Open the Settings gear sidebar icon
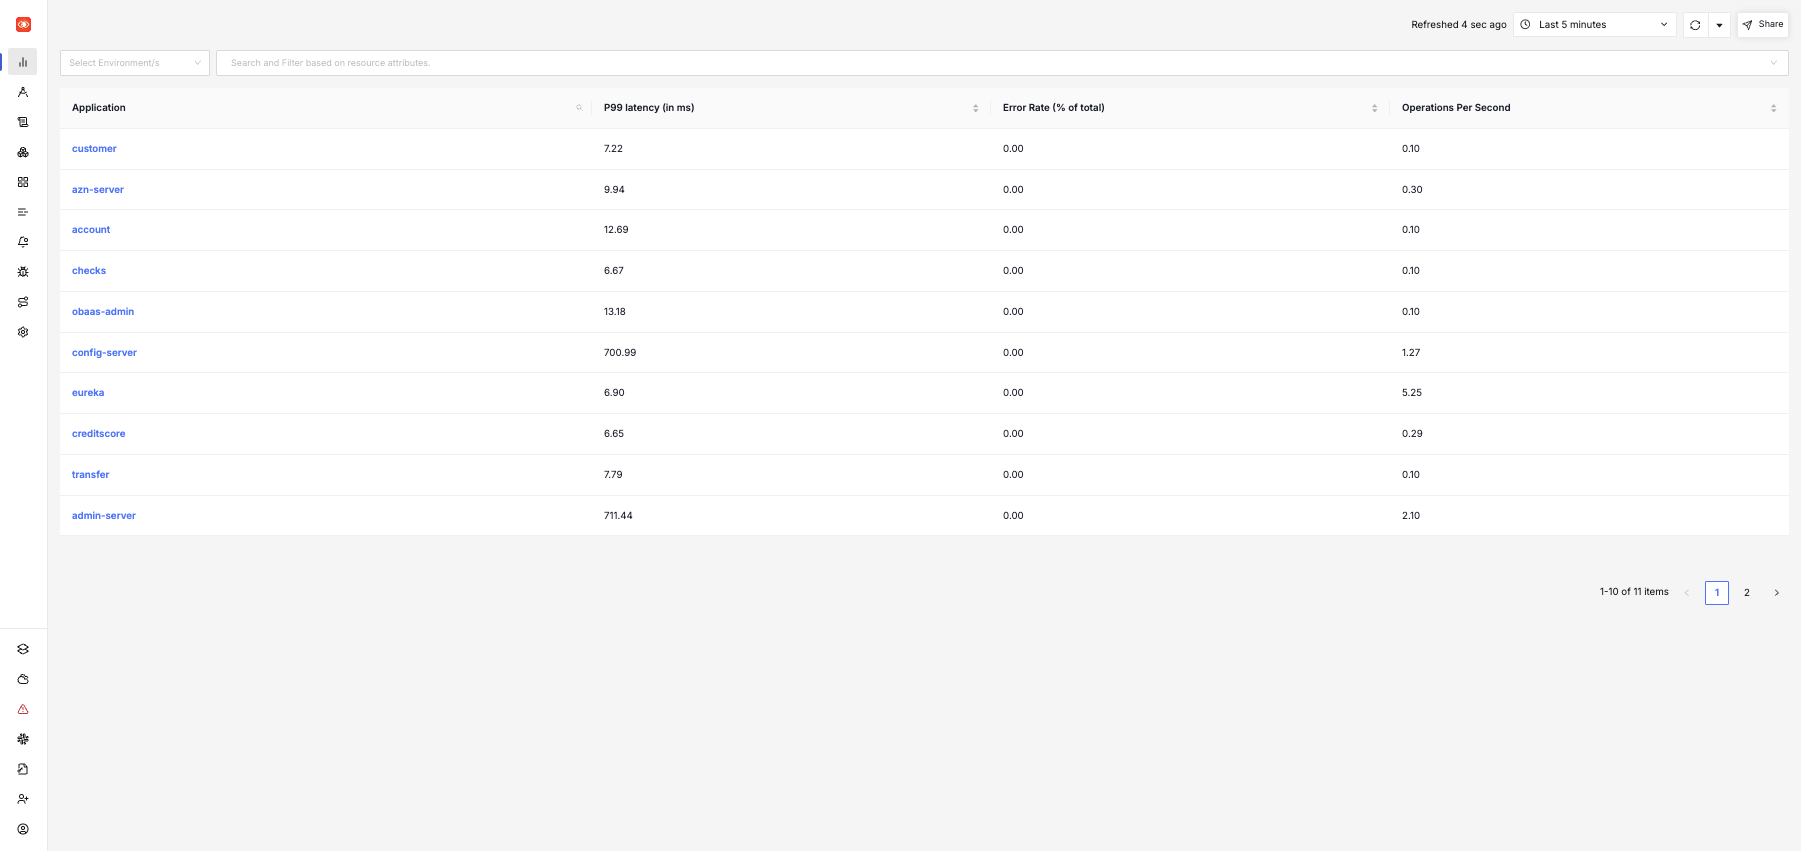Image resolution: width=1801 pixels, height=851 pixels. 23,332
